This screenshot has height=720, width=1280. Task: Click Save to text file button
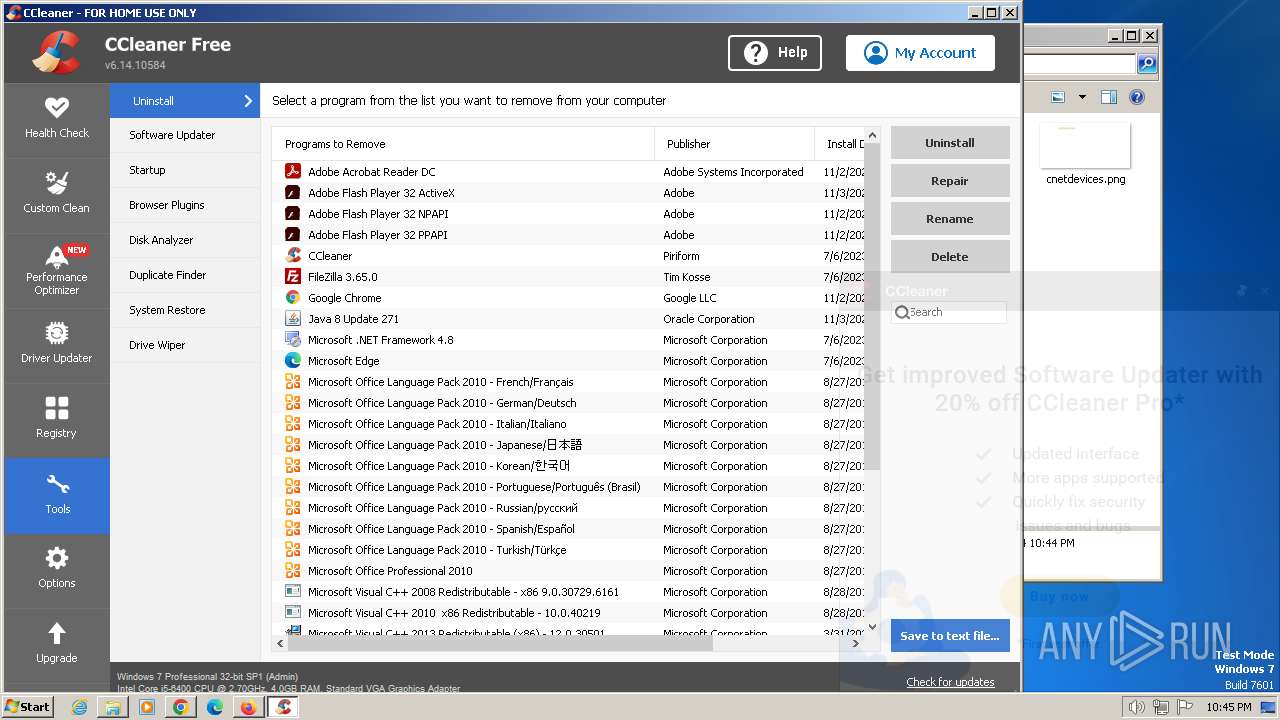click(x=950, y=636)
